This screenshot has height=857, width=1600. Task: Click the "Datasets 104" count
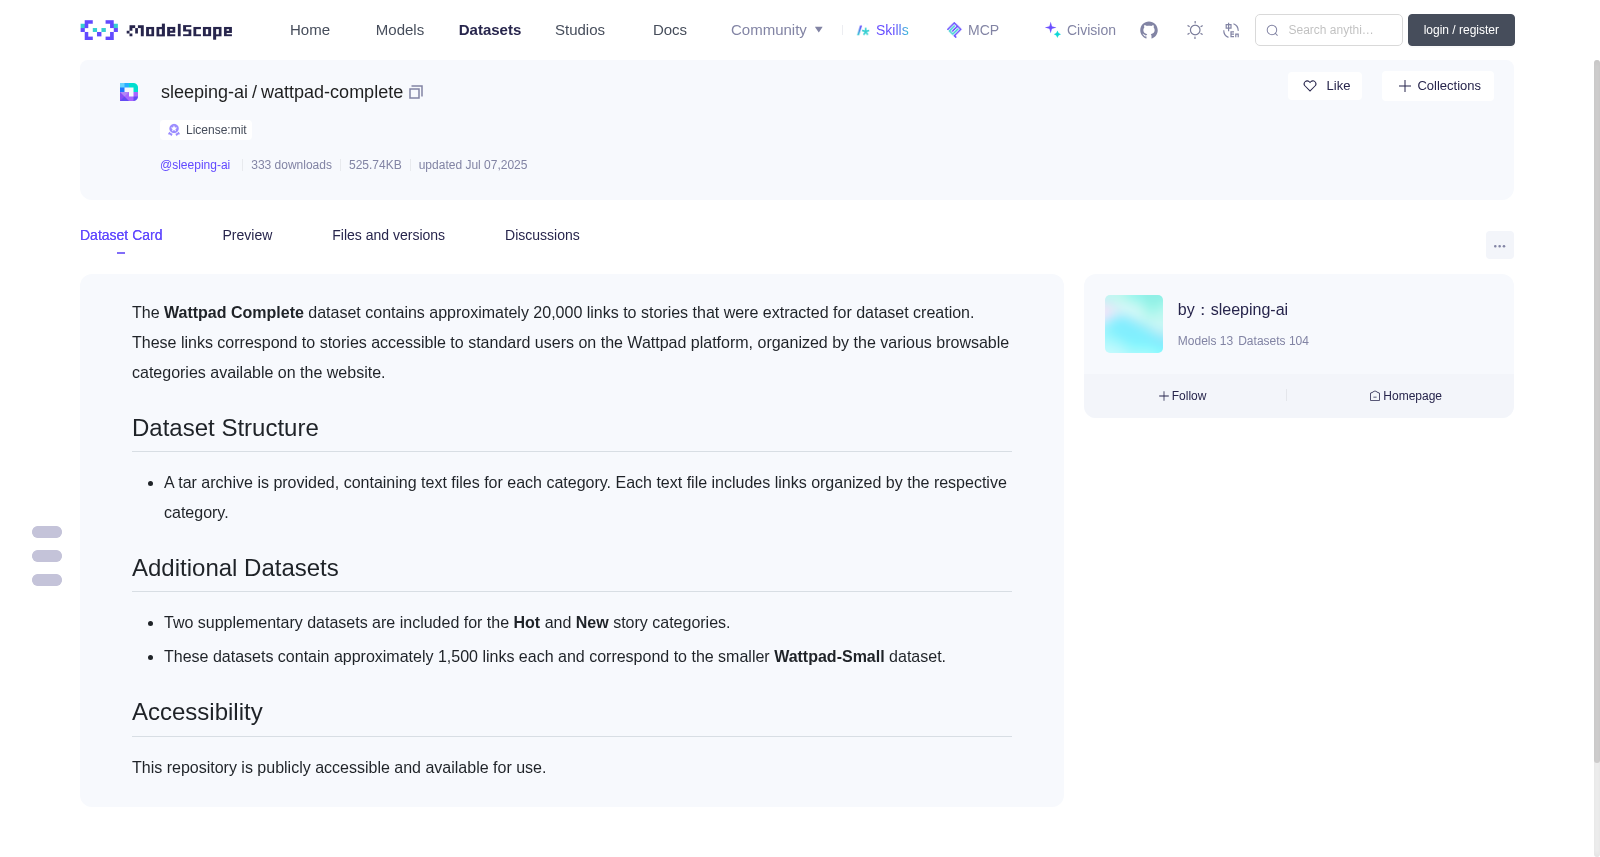click(1273, 341)
